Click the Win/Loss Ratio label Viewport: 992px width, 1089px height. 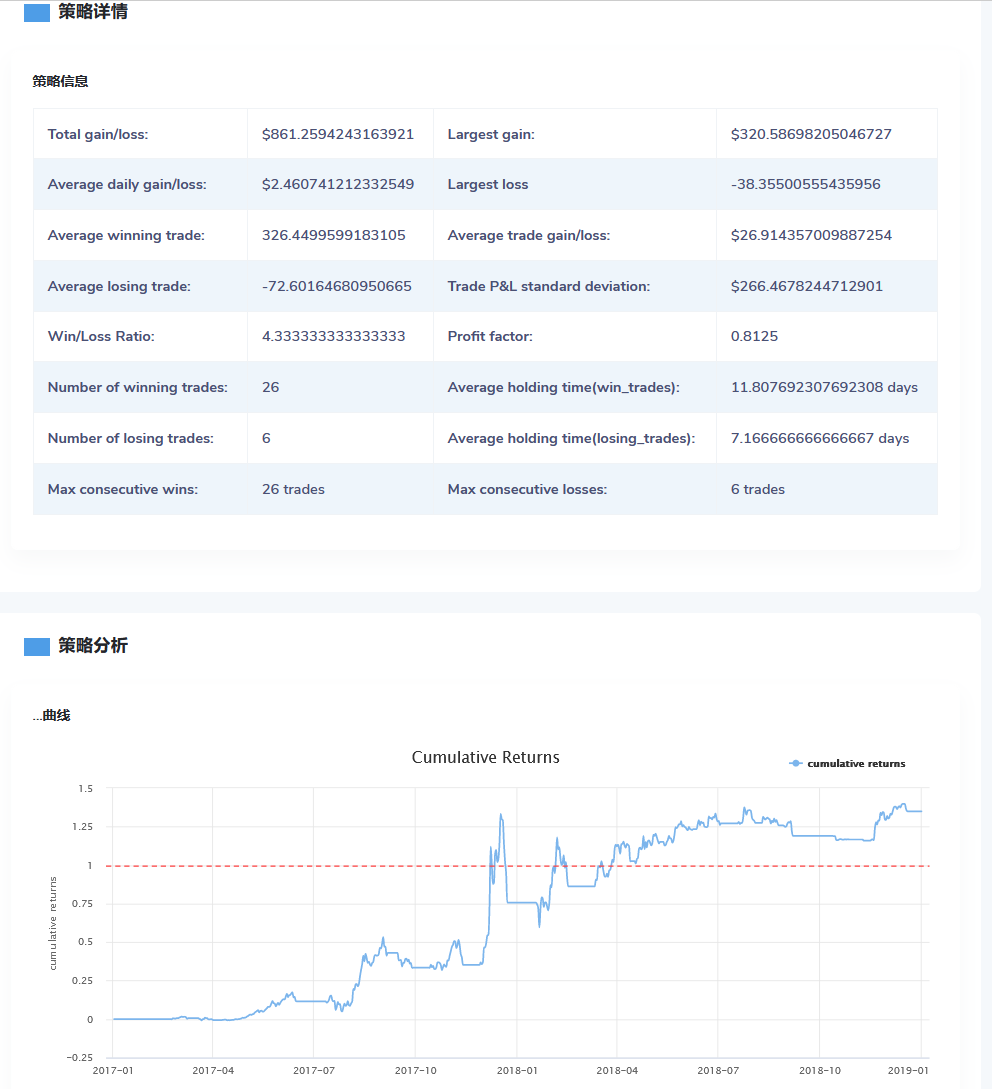[101, 337]
